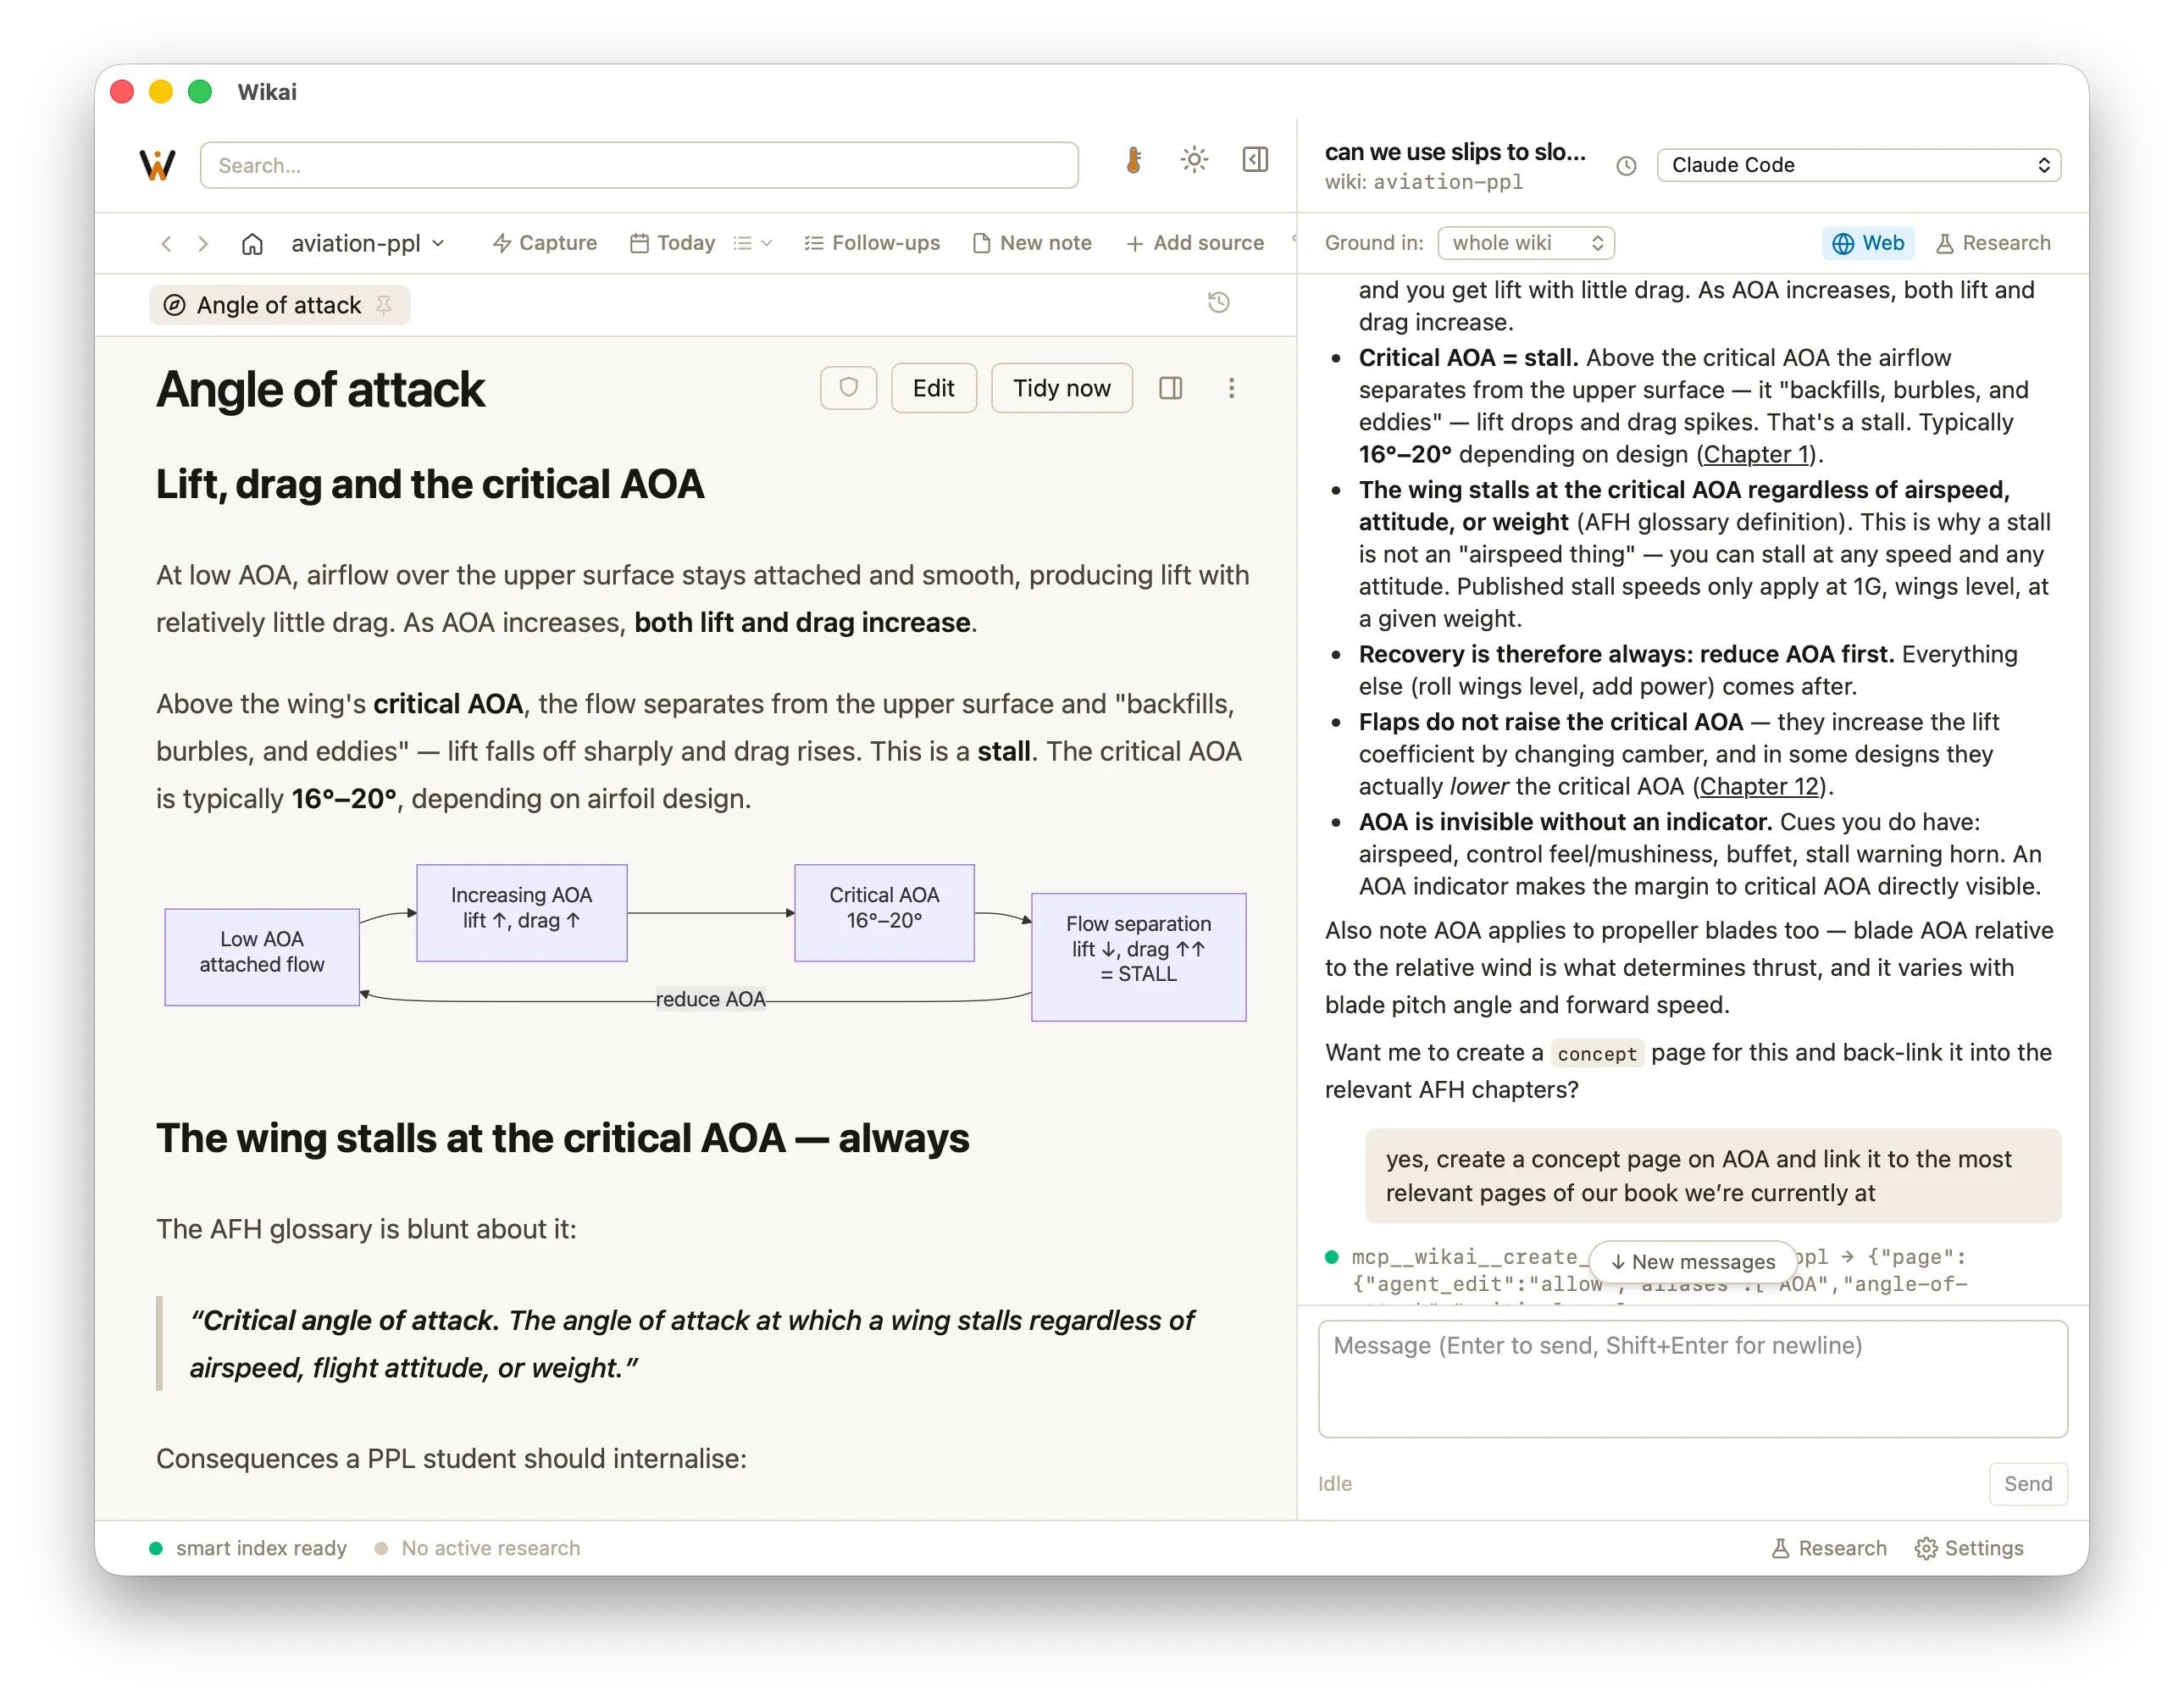Viewport: 2184px width, 1701px height.
Task: Open the Follow-ups toolbar item
Action: coord(871,243)
